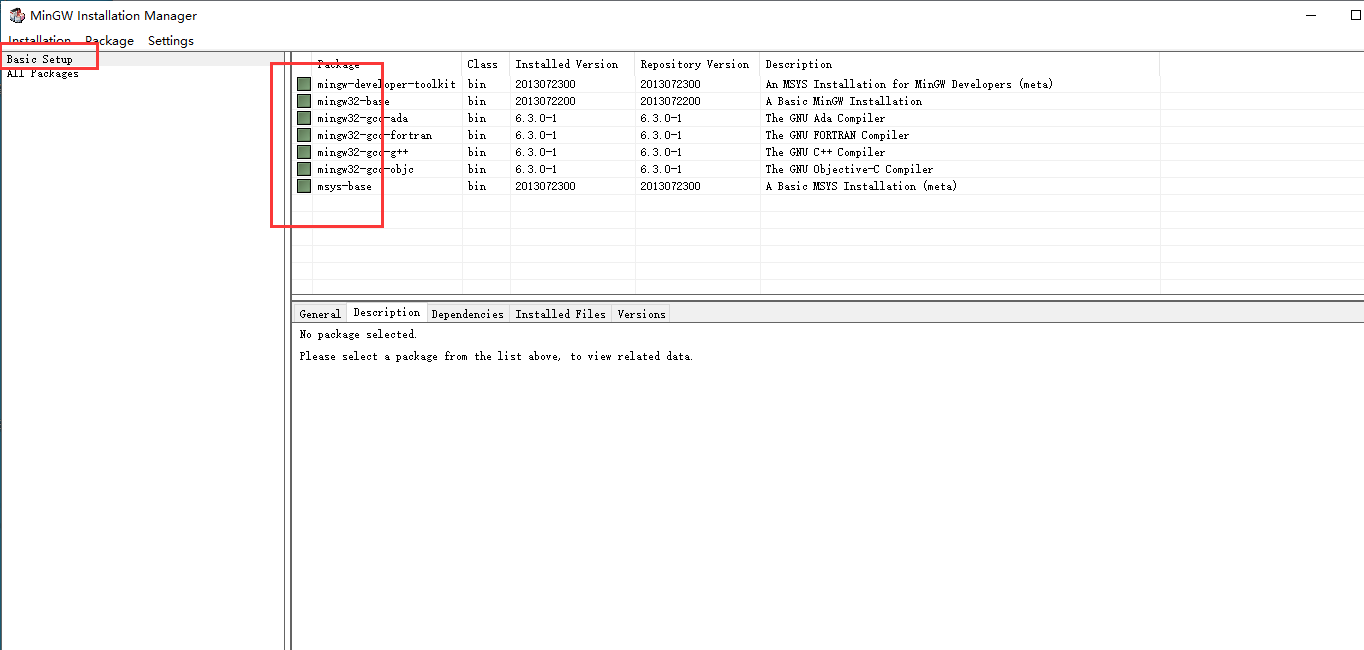Click 'The GNU Objective-C Compiler' description
This screenshot has height=650, width=1364.
[849, 170]
